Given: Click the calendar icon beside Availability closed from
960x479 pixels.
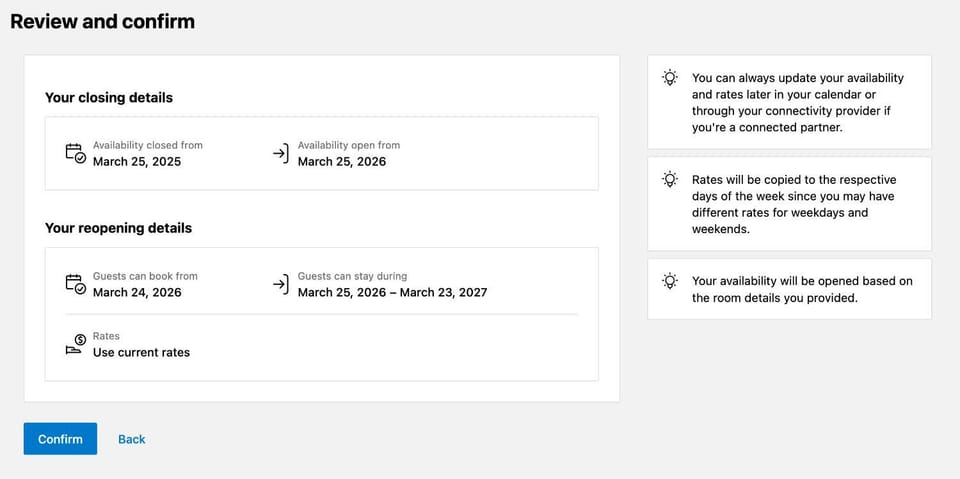Looking at the screenshot, I should 75,153.
